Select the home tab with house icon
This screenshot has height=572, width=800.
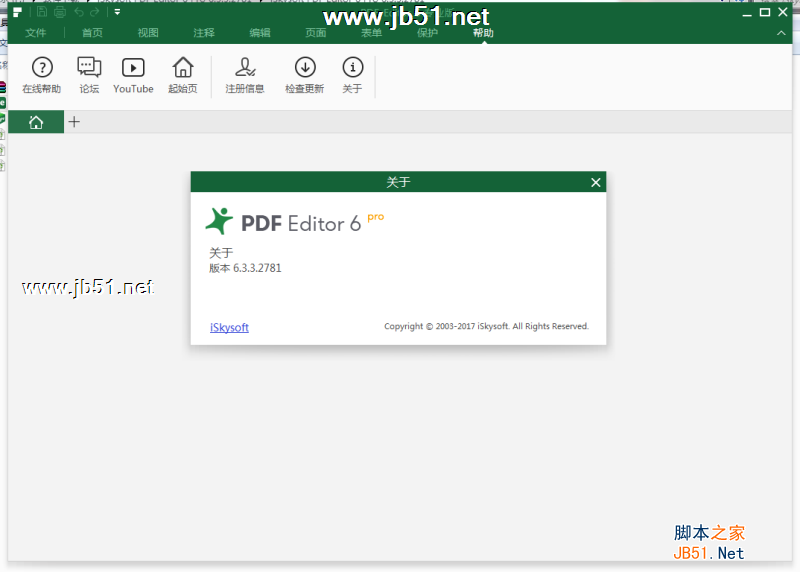(36, 122)
